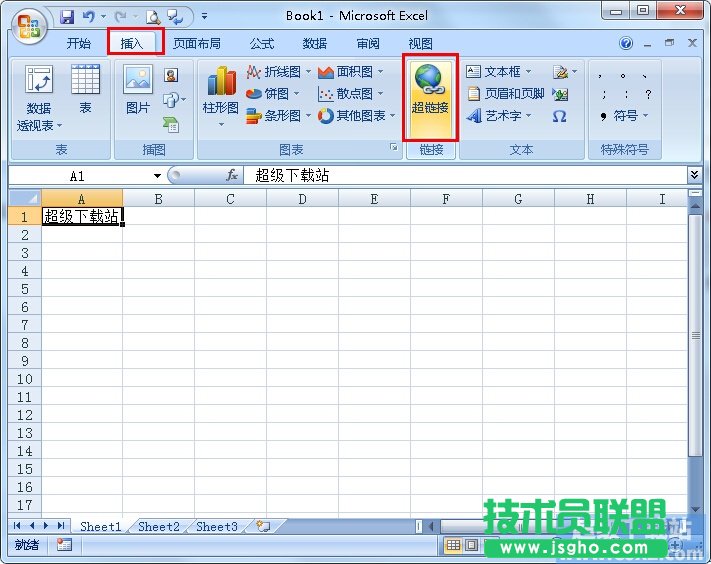Open Excel help question mark
This screenshot has height=564, width=711.
(x=626, y=43)
